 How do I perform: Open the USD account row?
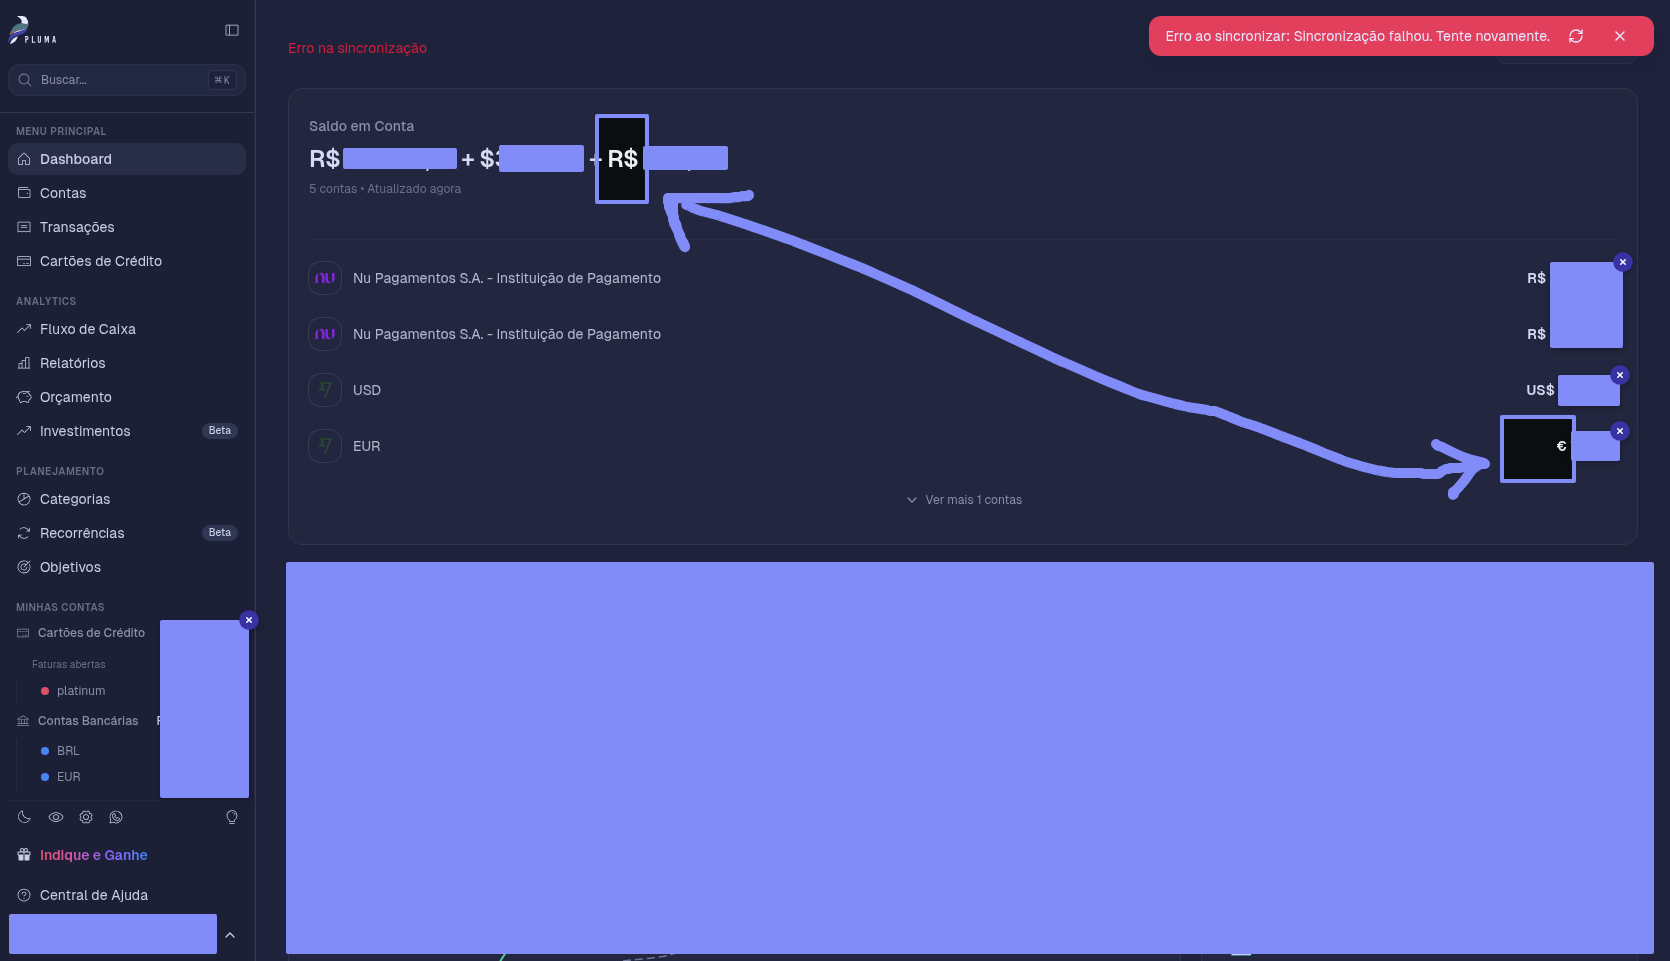367,390
